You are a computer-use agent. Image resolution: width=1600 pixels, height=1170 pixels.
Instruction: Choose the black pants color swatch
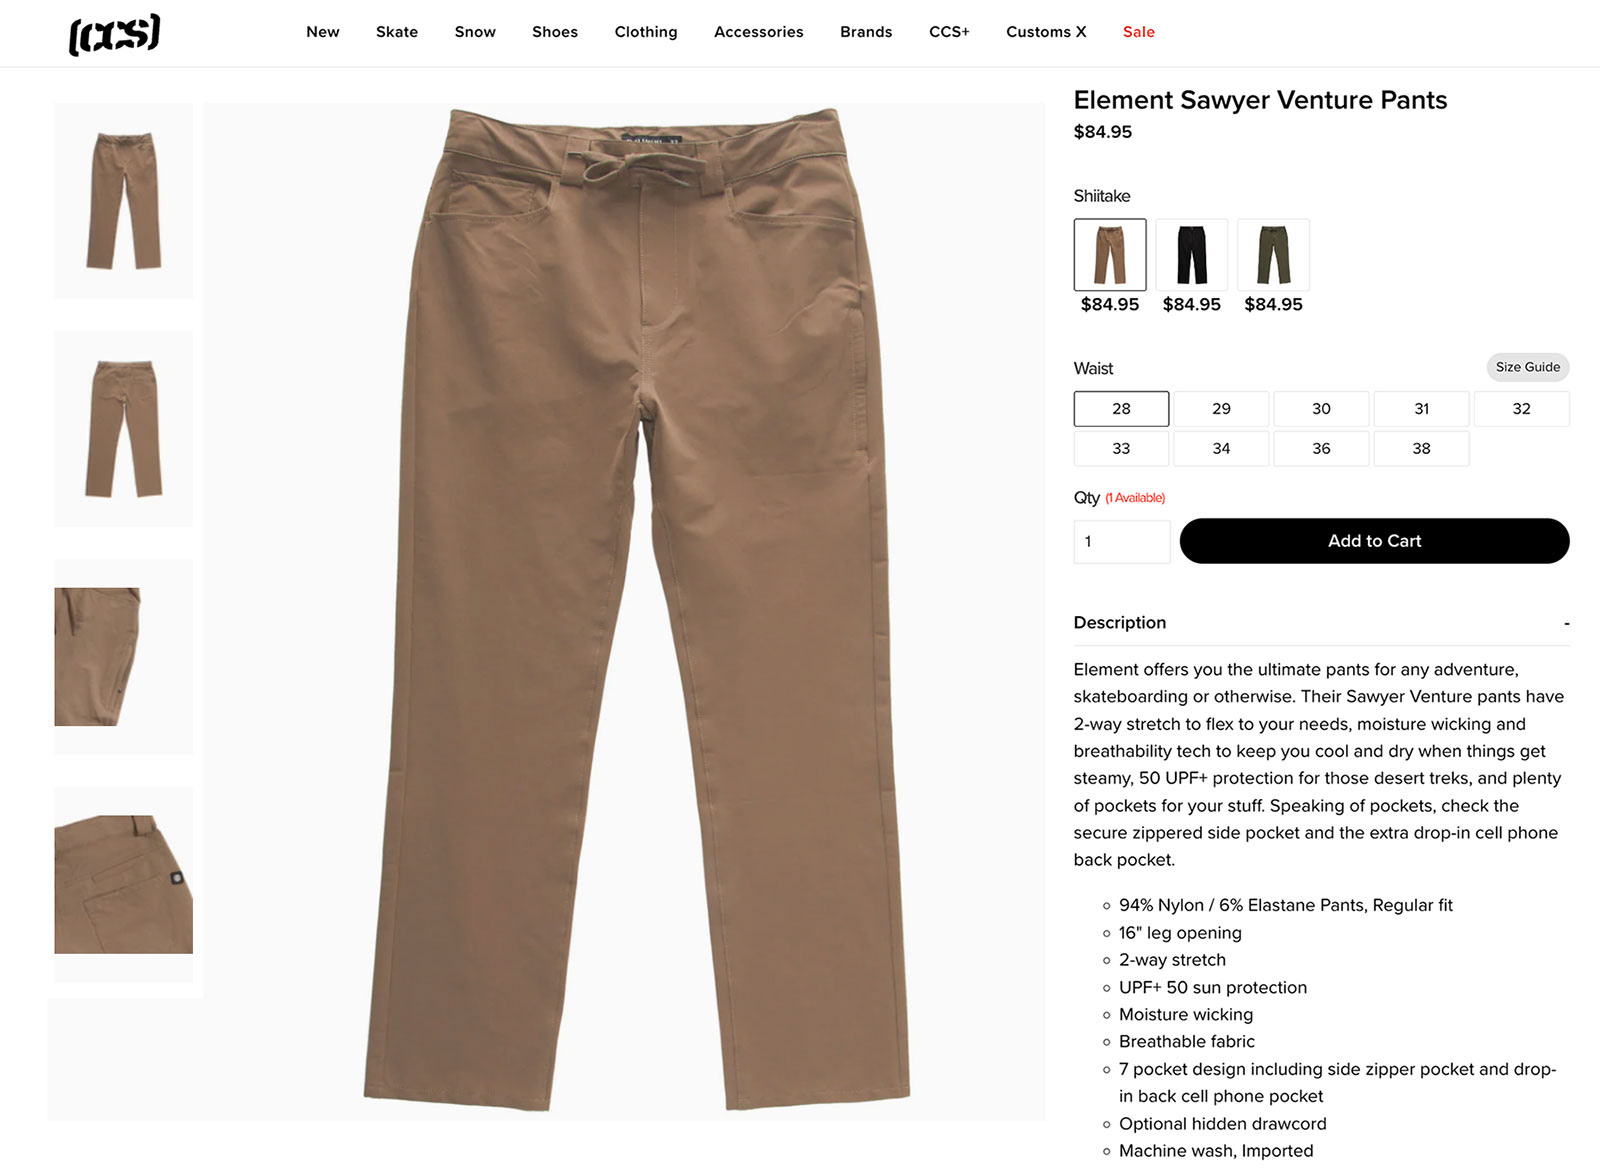tap(1192, 255)
